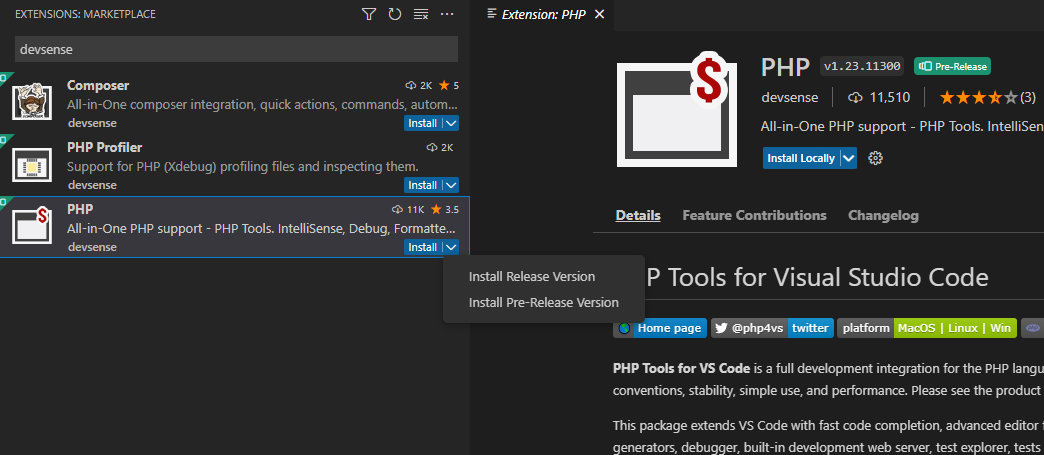Choose Install Release Version

click(531, 276)
